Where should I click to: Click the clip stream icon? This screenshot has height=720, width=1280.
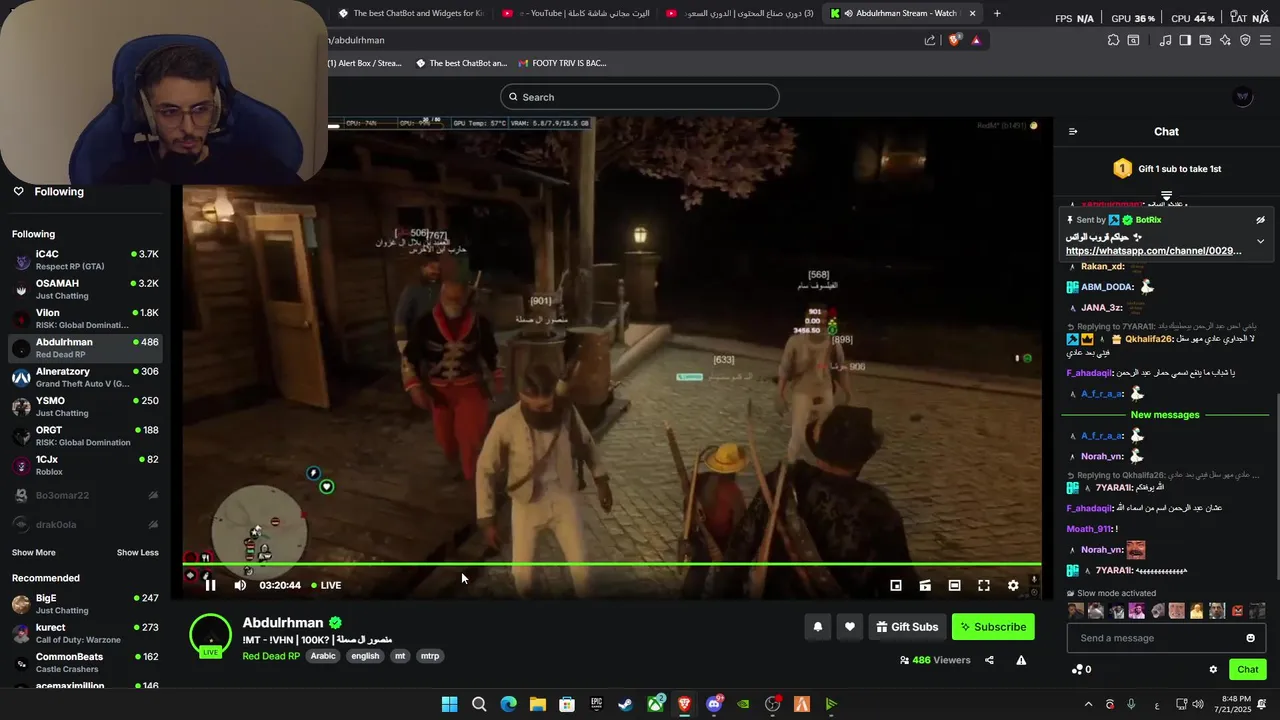[x=925, y=585]
